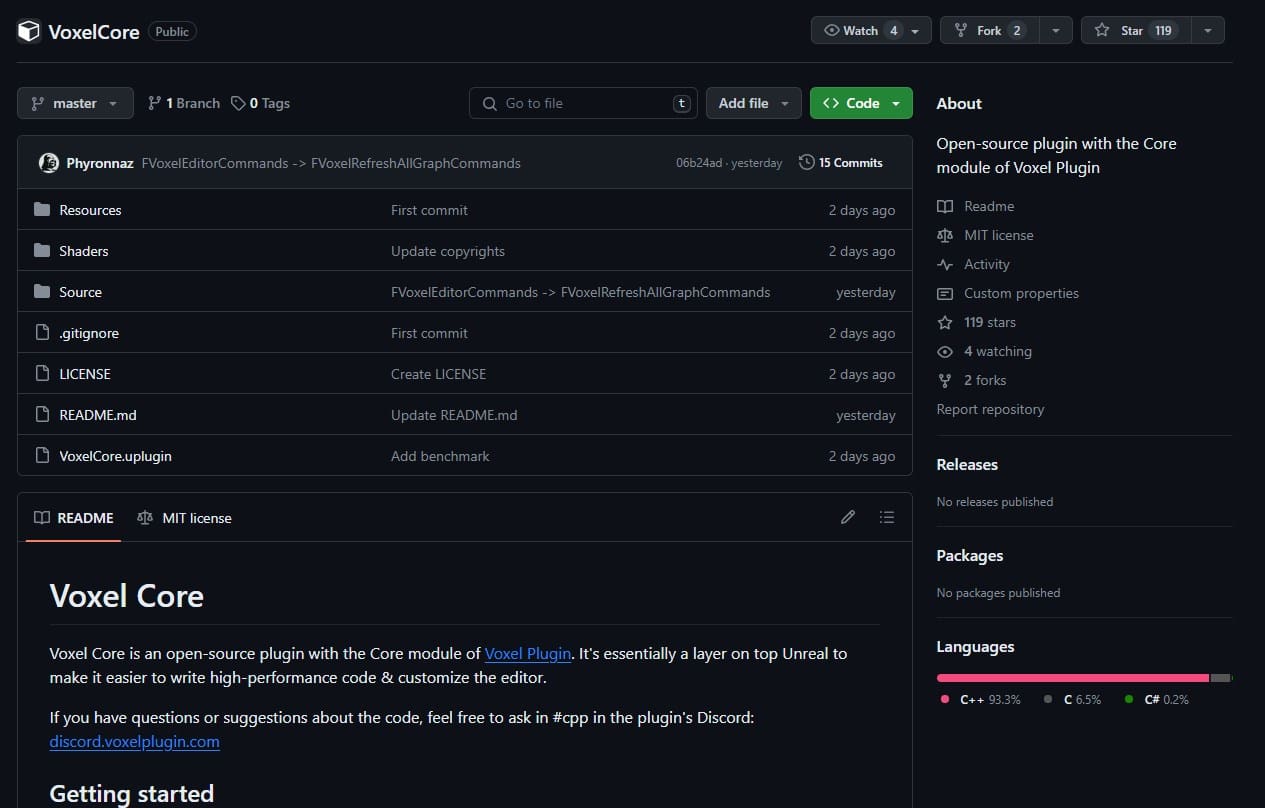The width and height of the screenshot is (1265, 808).
Task: Click the eye icon beside 4 watching
Action: click(945, 351)
